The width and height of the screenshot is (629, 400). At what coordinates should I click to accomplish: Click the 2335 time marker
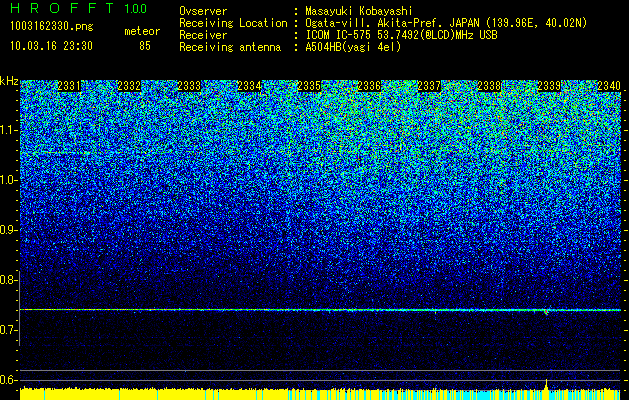(x=309, y=86)
